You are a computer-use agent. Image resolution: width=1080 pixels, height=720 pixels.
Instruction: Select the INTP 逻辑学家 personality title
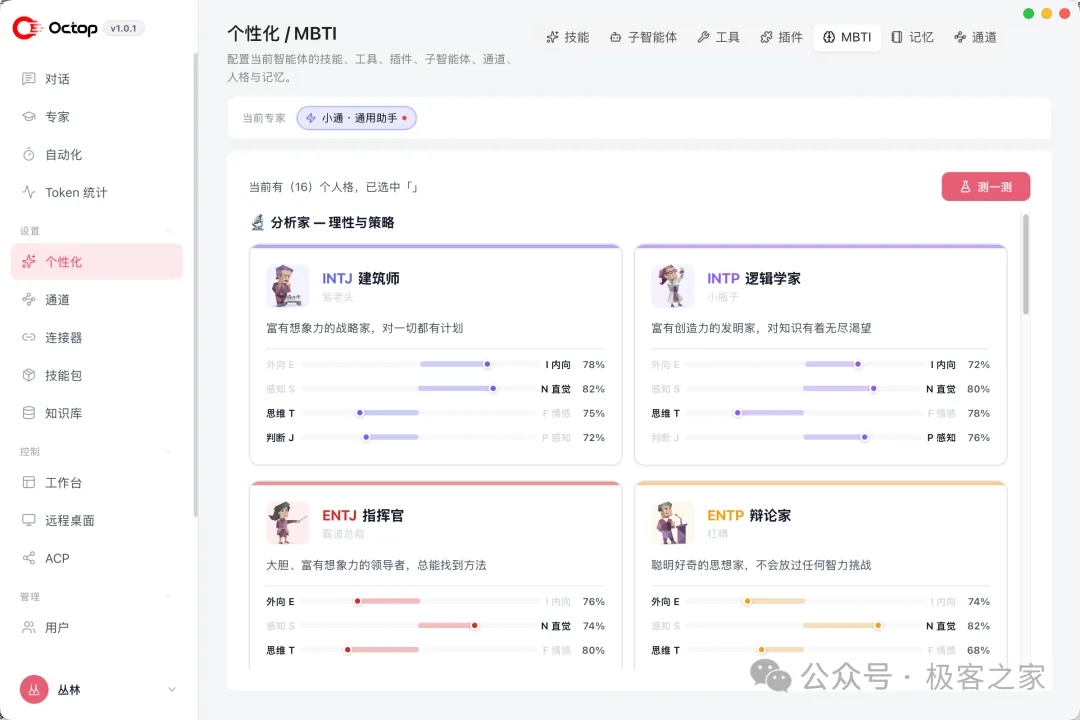754,278
